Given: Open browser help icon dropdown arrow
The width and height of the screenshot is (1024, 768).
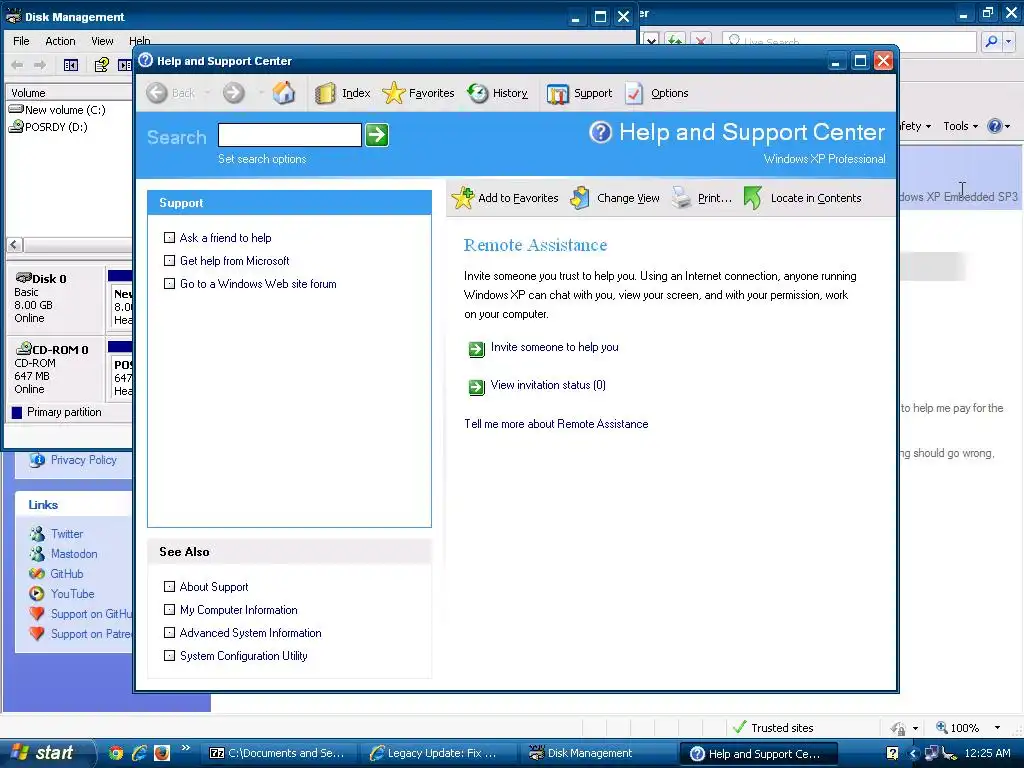Looking at the screenshot, I should pos(1008,126).
